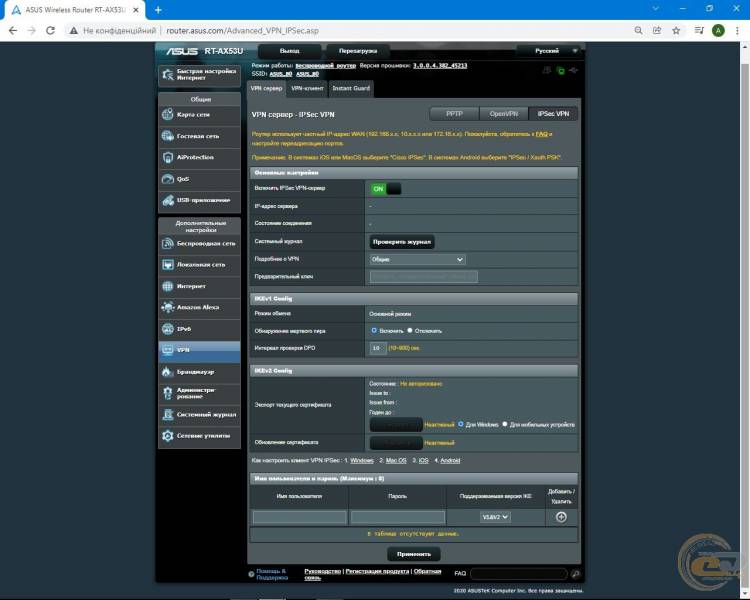This screenshot has width=750, height=600.
Task: Select Dead Peer Detection Enable radio (Включить)
Action: point(374,331)
